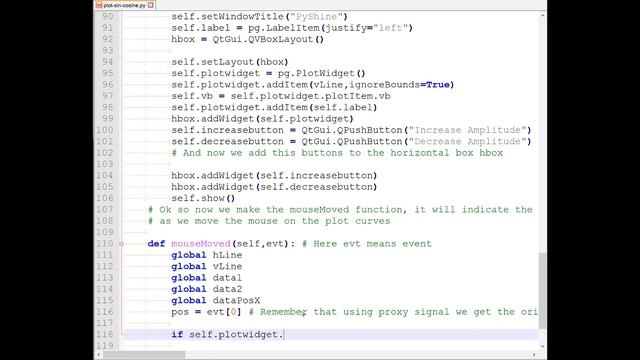The height and width of the screenshot is (360, 640).
Task: Click the horizontal scrollbar right arrow
Action: 534,355
